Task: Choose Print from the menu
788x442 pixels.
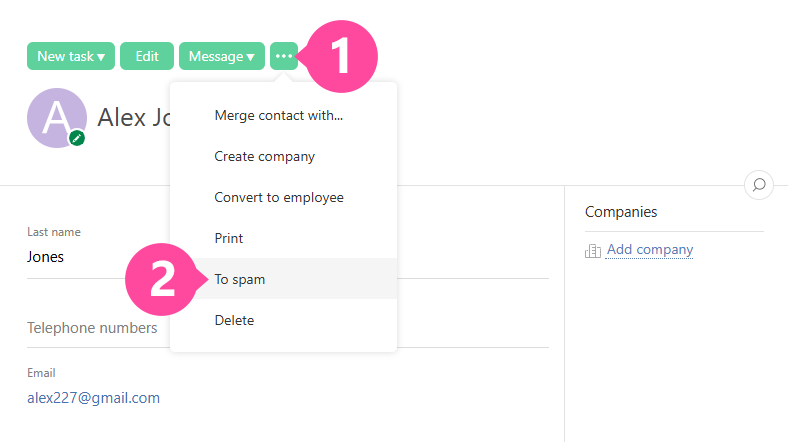Action: (x=228, y=238)
